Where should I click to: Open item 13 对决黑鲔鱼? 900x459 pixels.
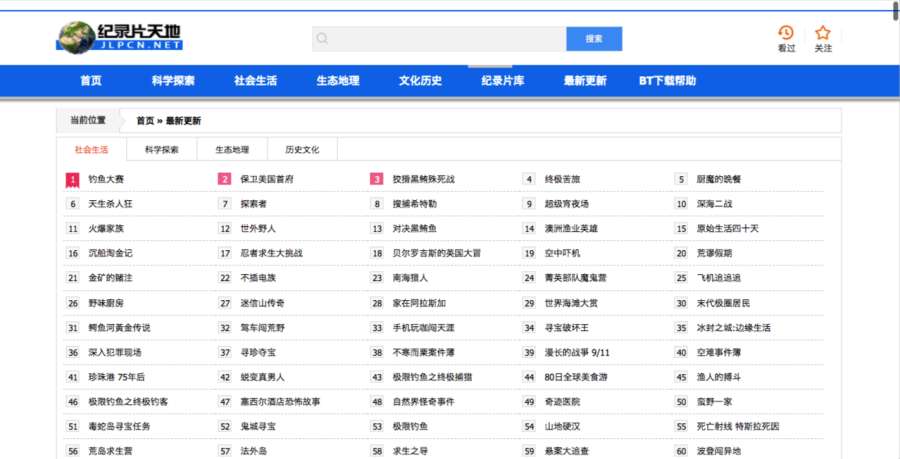tap(415, 228)
